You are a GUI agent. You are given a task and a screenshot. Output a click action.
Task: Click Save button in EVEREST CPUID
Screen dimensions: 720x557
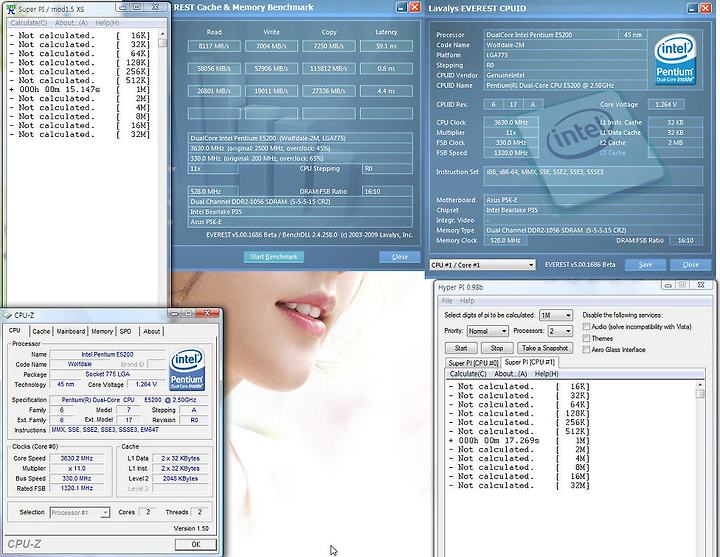(645, 264)
